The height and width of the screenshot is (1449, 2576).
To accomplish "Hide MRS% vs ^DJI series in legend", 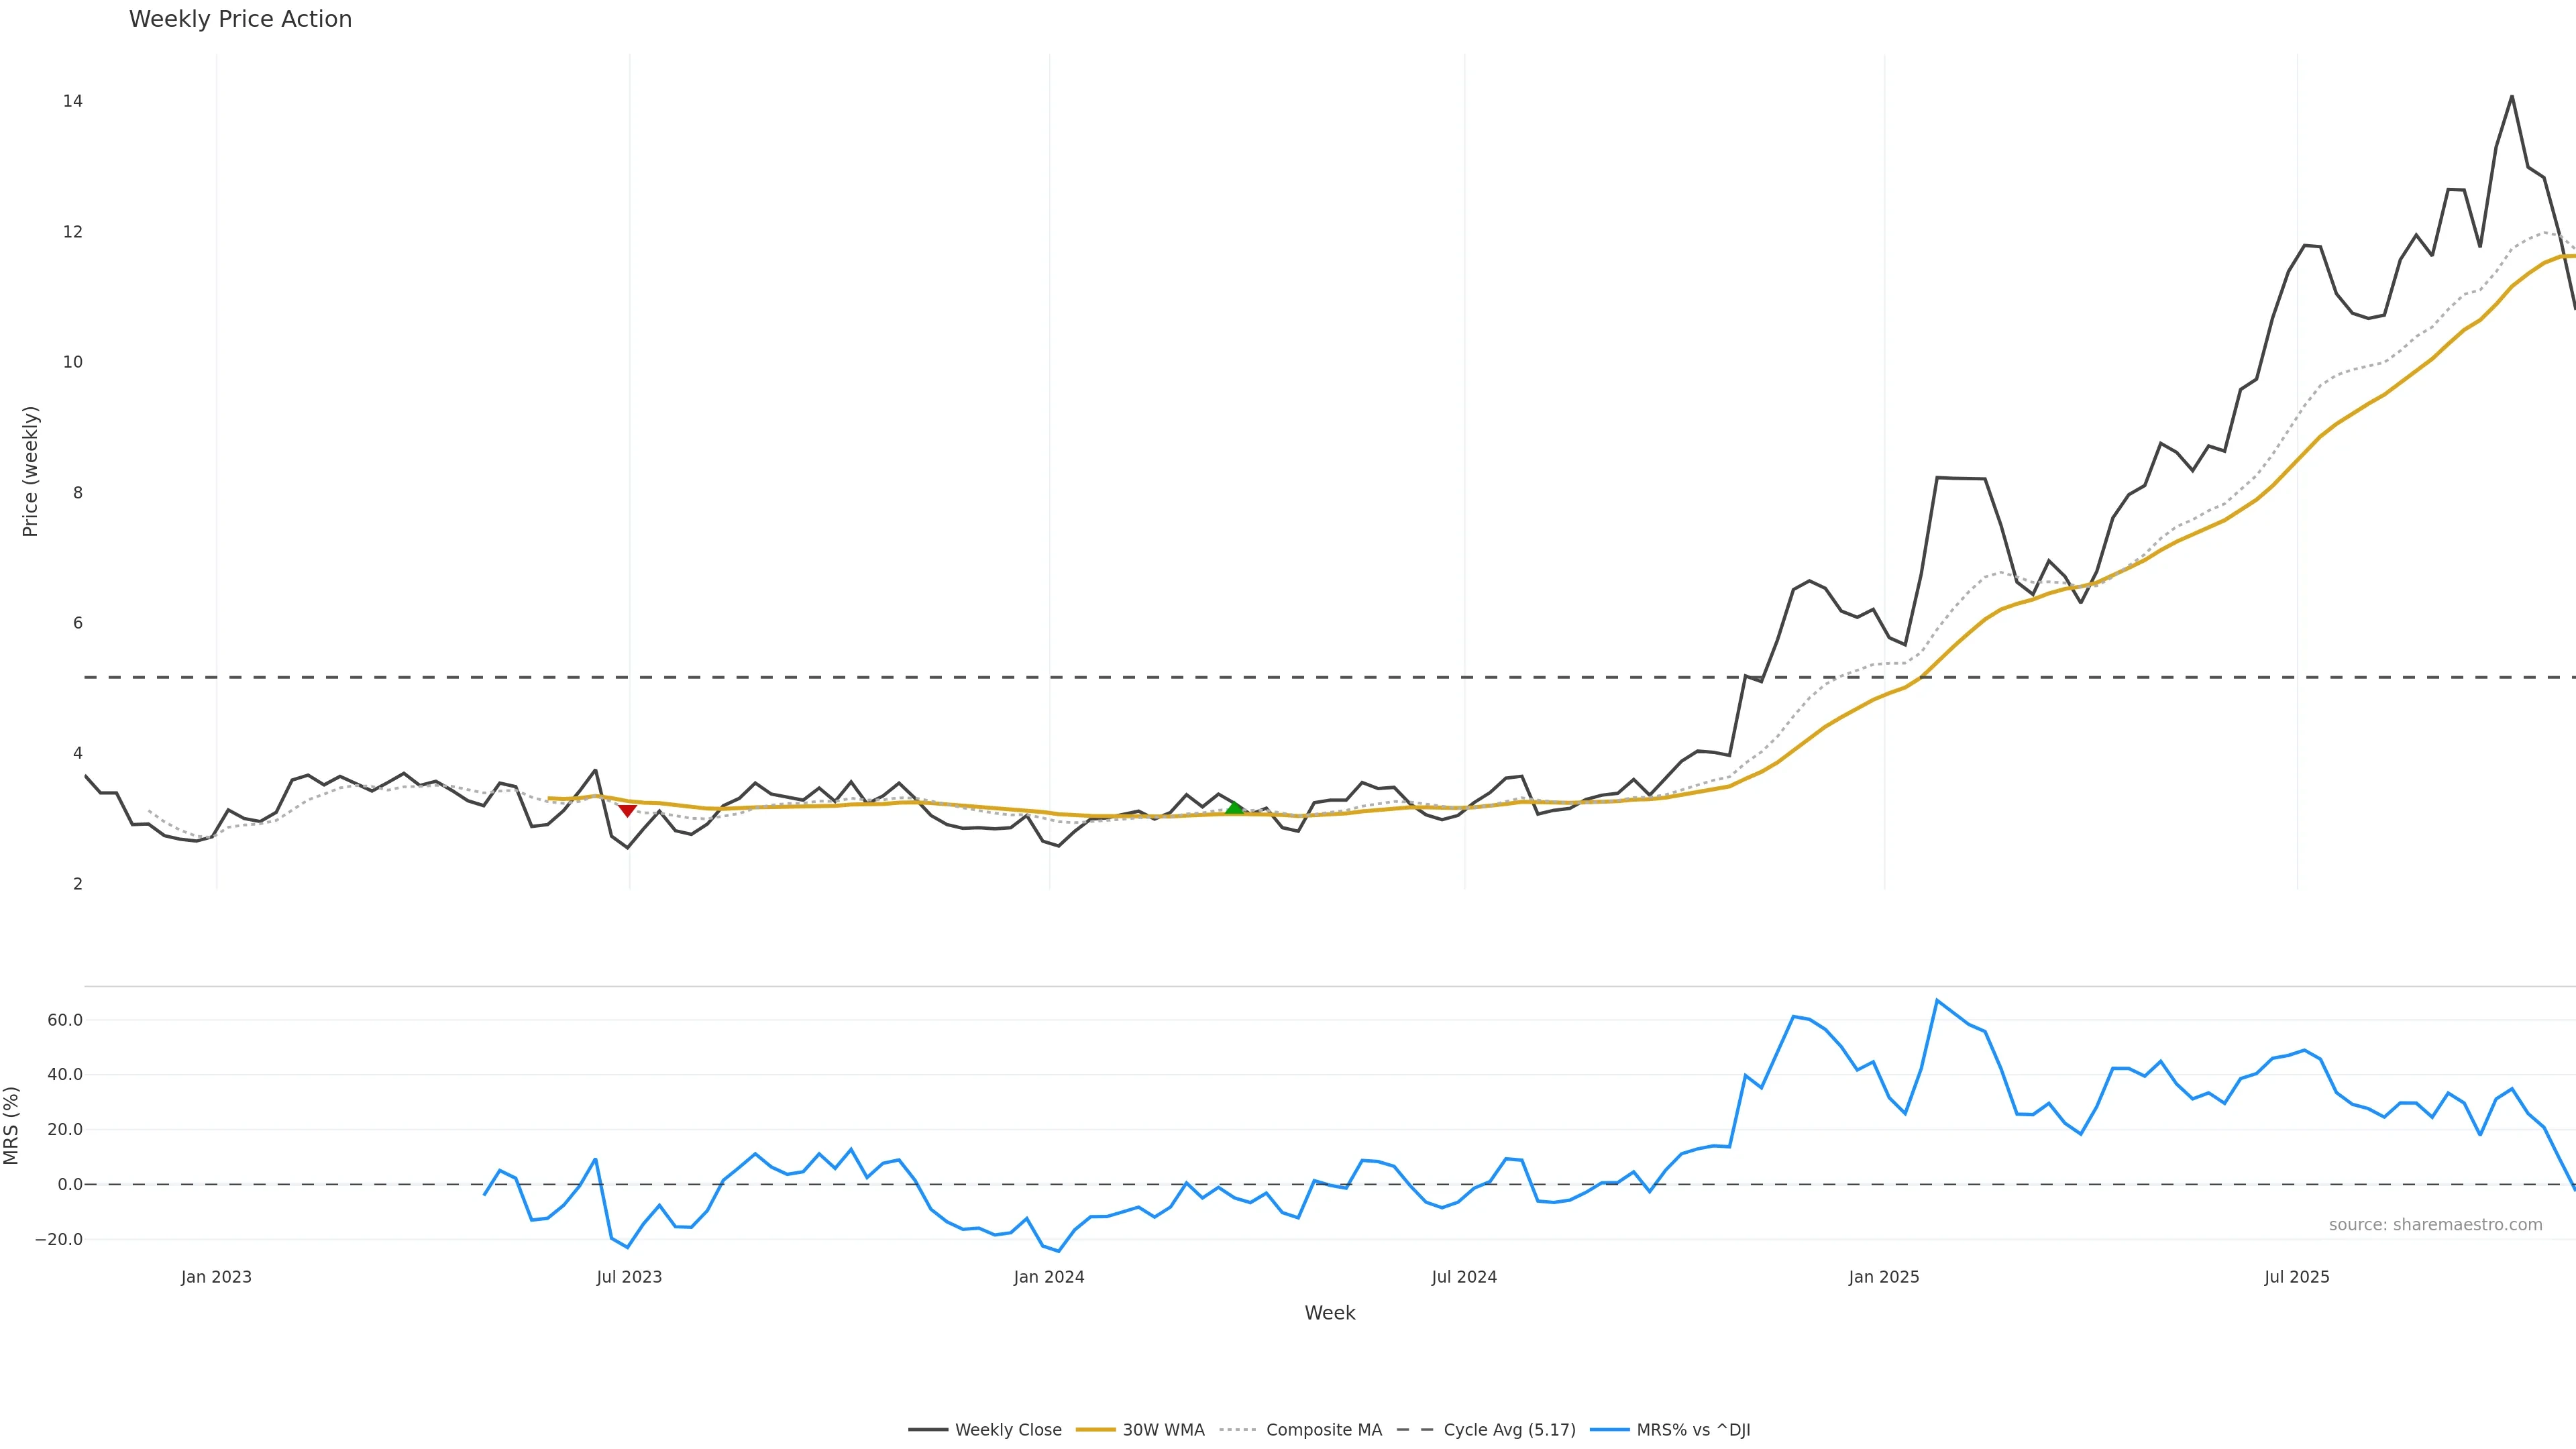I will (x=1693, y=1430).
